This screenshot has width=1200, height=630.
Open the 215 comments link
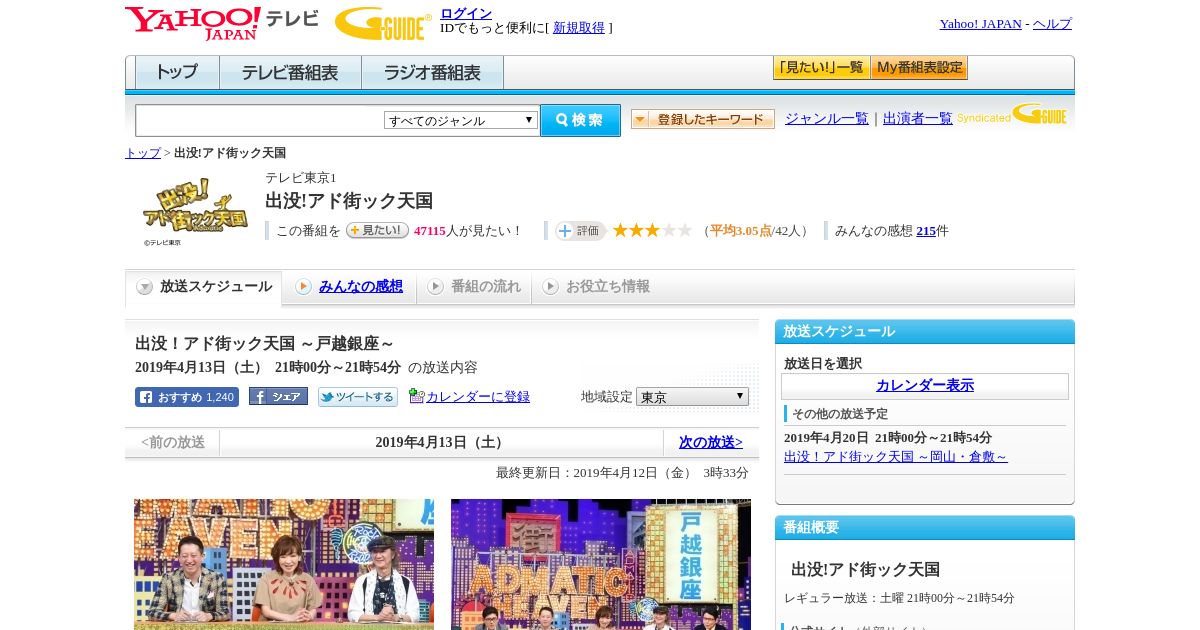pyautogui.click(x=926, y=231)
